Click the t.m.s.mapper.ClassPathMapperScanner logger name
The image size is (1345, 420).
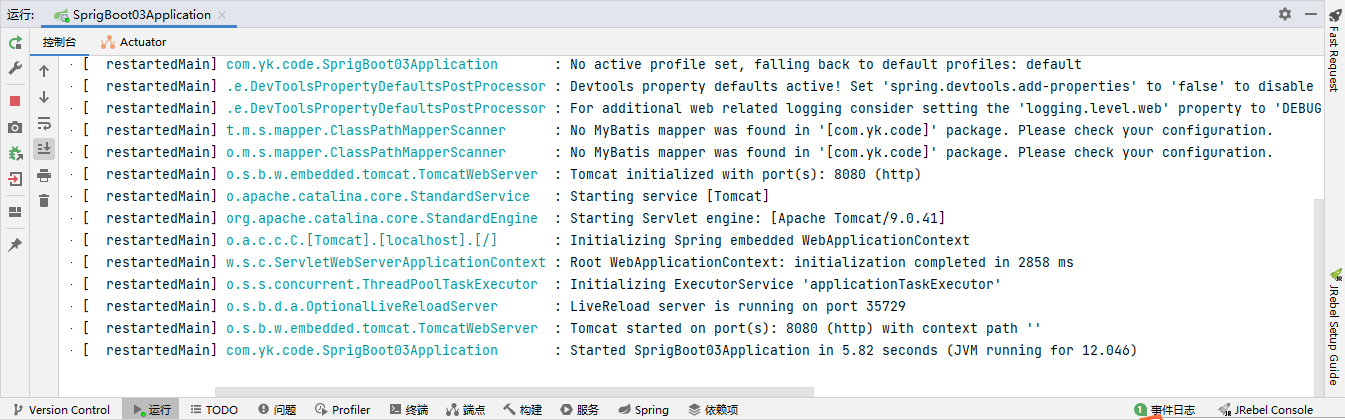pos(366,130)
